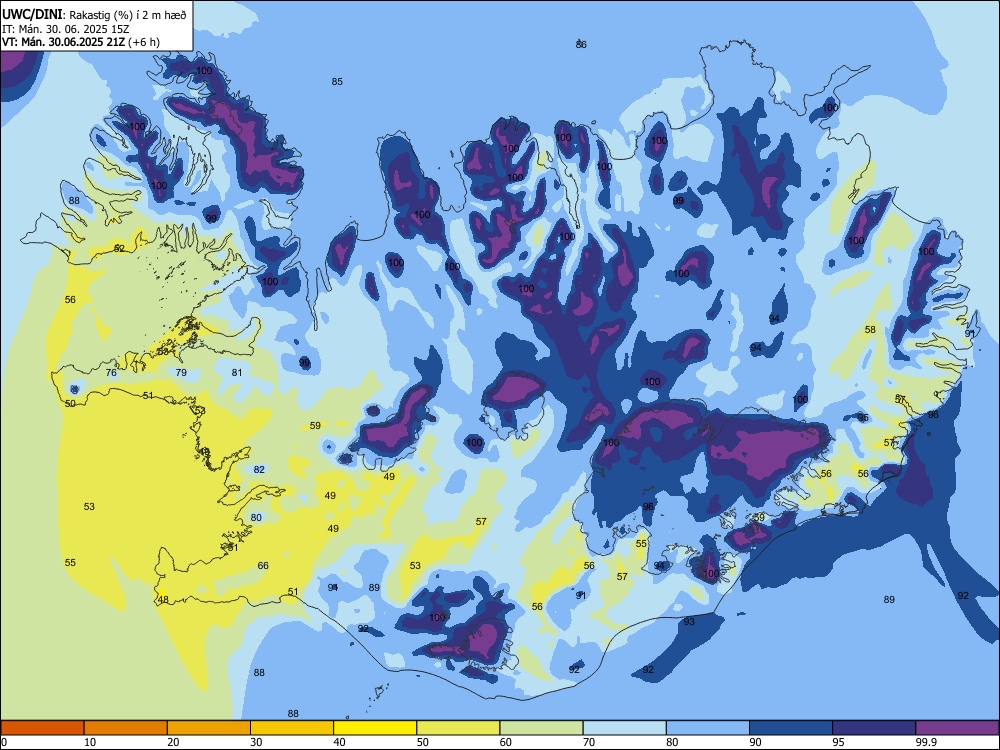The height and width of the screenshot is (750, 1000).
Task: Click legend tick label '70'
Action: 589,742
